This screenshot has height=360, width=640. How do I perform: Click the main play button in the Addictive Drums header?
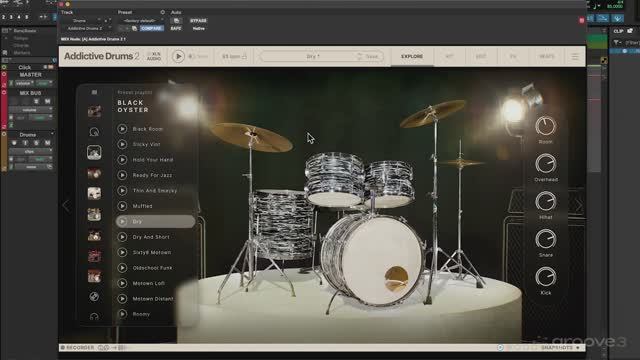[178, 56]
